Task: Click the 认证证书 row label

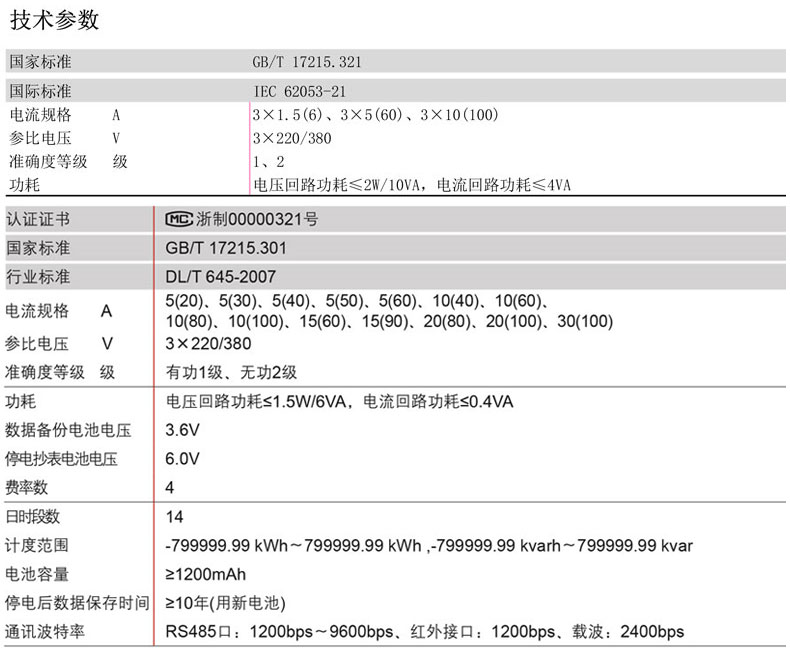Action: [38, 219]
